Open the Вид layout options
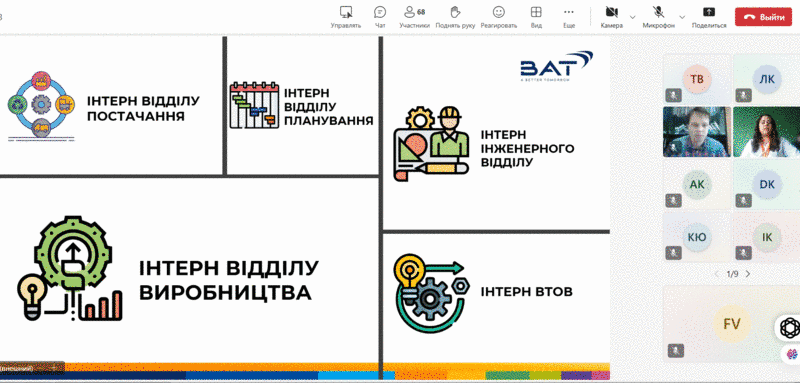This screenshot has height=383, width=800. (x=536, y=17)
